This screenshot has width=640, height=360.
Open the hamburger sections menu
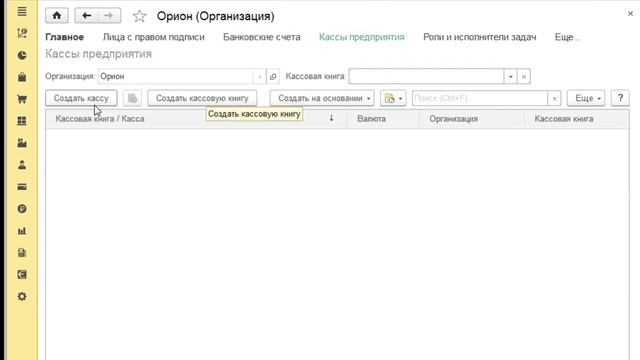[x=22, y=11]
